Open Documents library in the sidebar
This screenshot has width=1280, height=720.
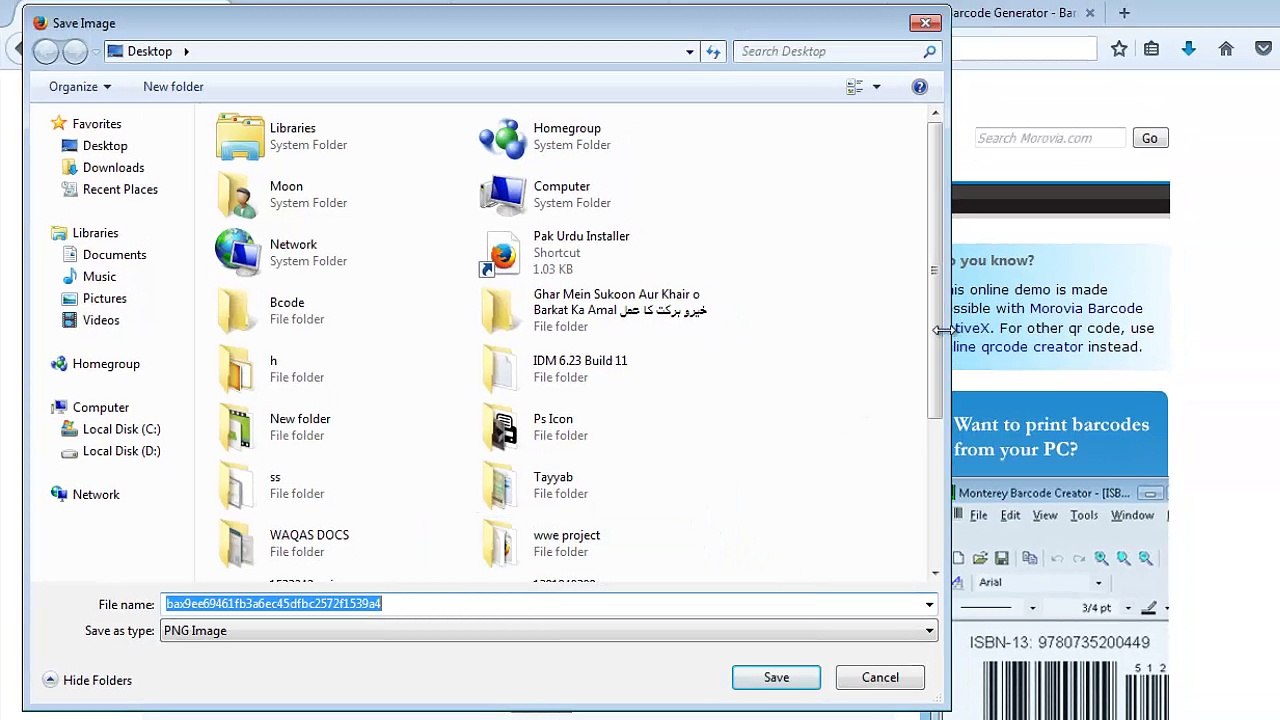tap(104, 255)
